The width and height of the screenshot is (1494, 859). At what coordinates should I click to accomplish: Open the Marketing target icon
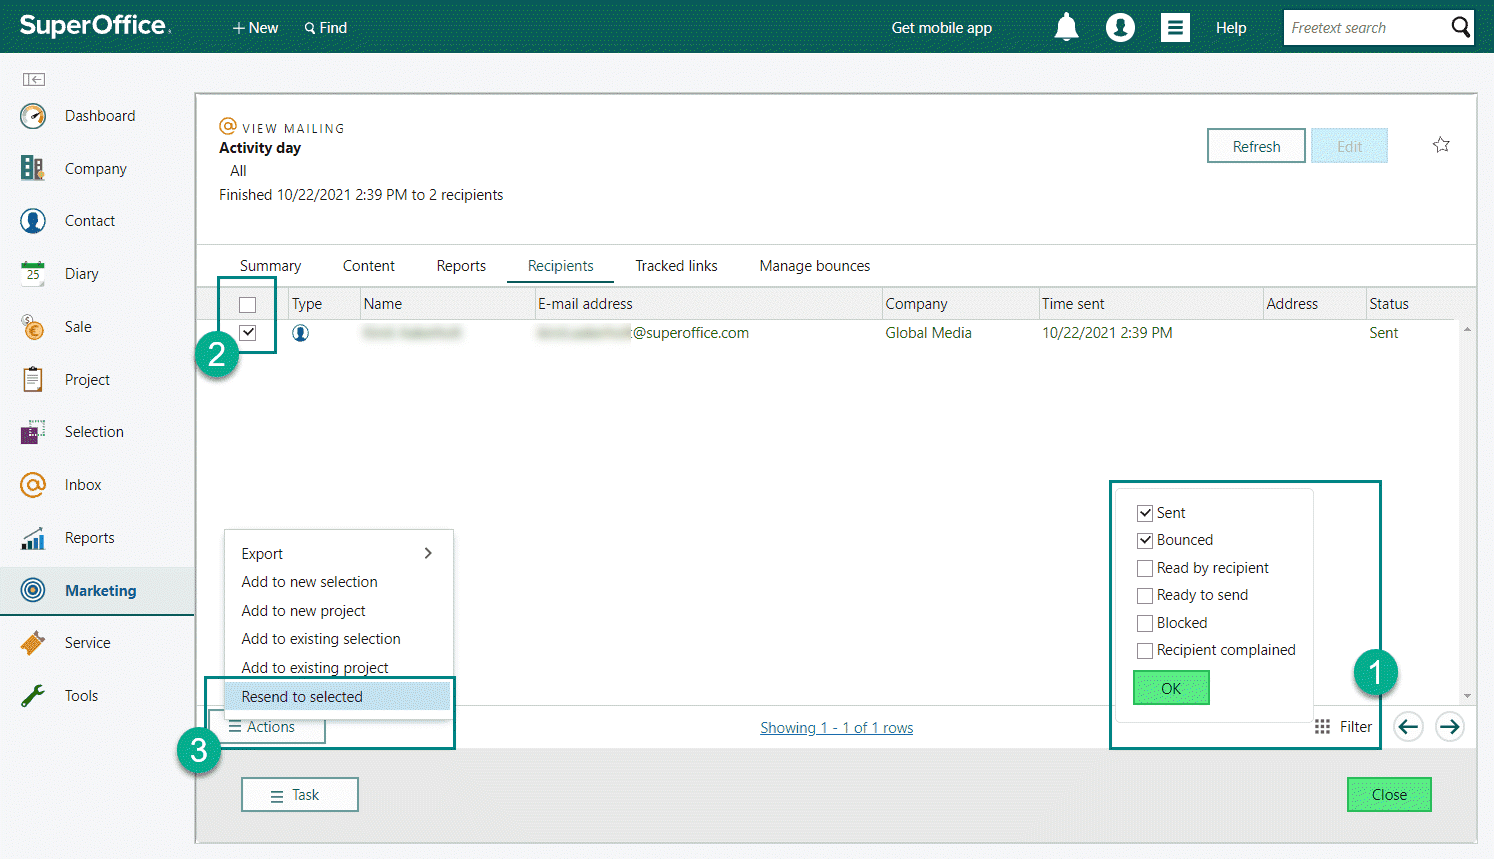click(33, 590)
